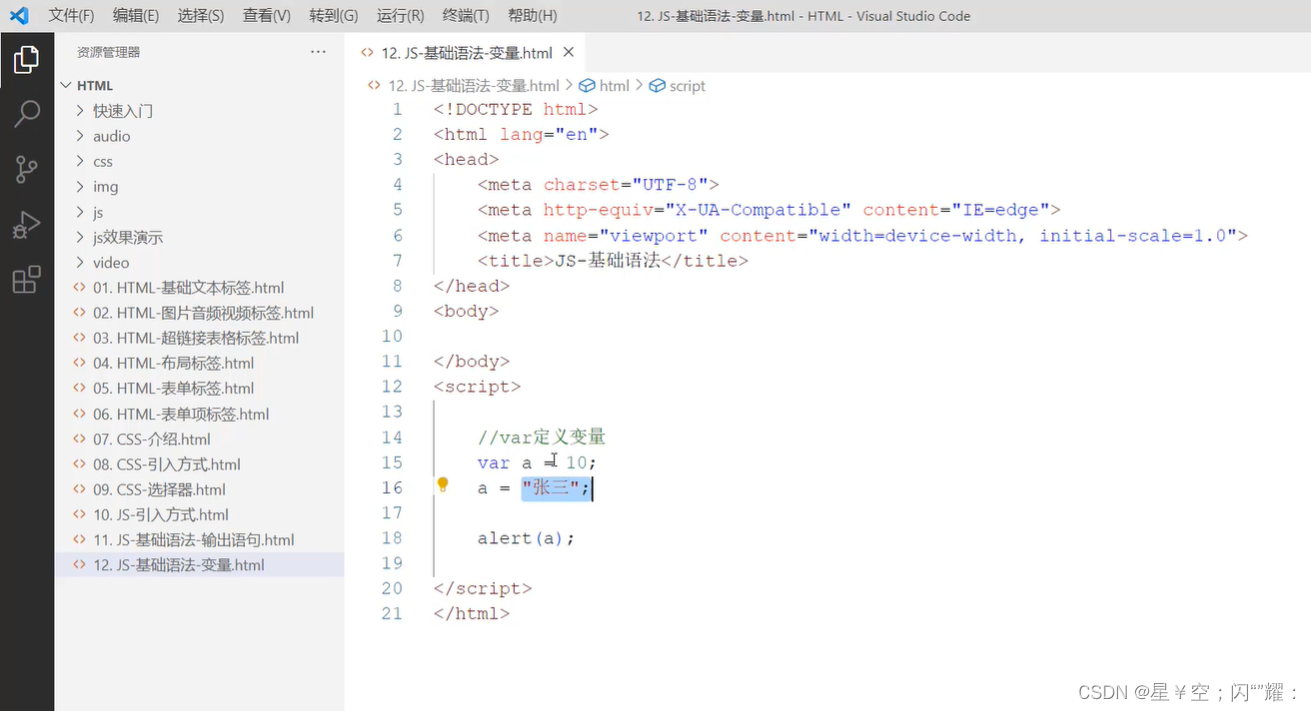Click line number 15 in the editor gutter
The image size is (1311, 711).
click(x=392, y=462)
